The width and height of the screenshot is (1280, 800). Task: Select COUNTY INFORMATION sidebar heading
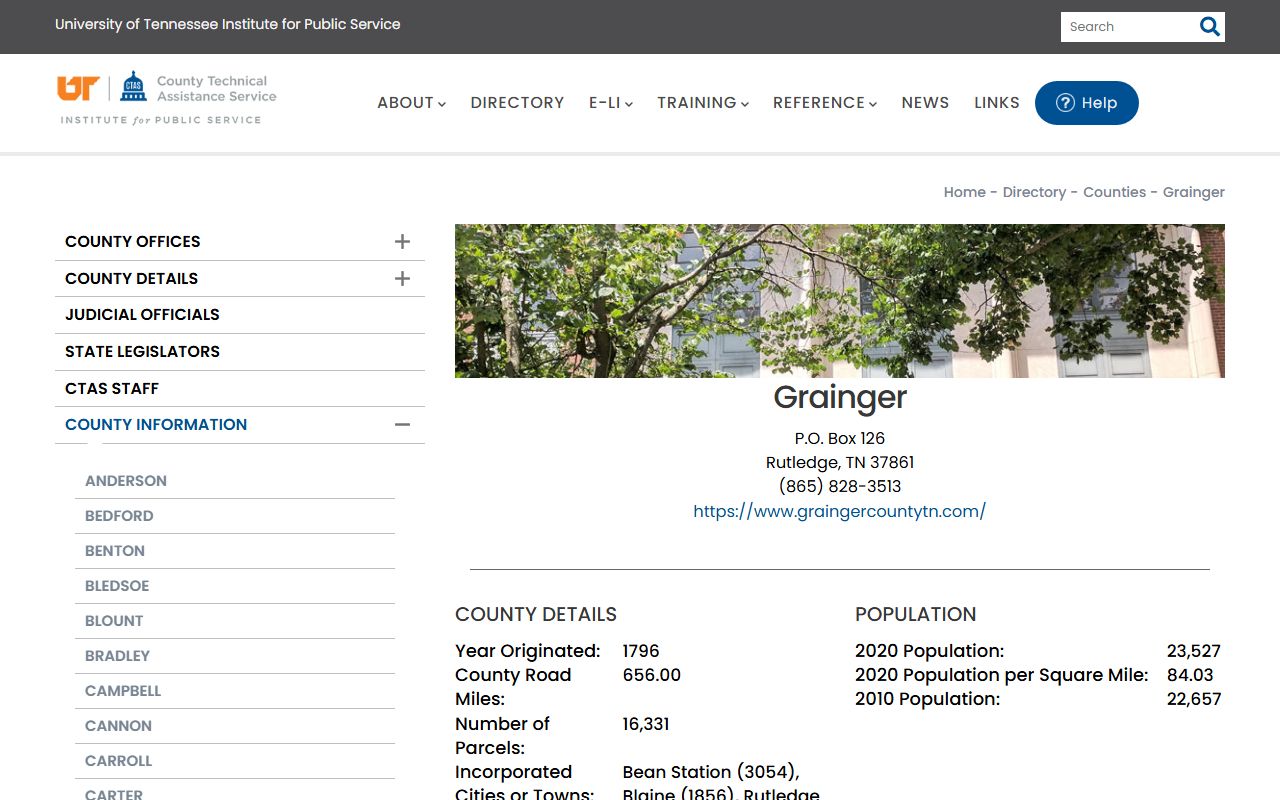click(156, 424)
